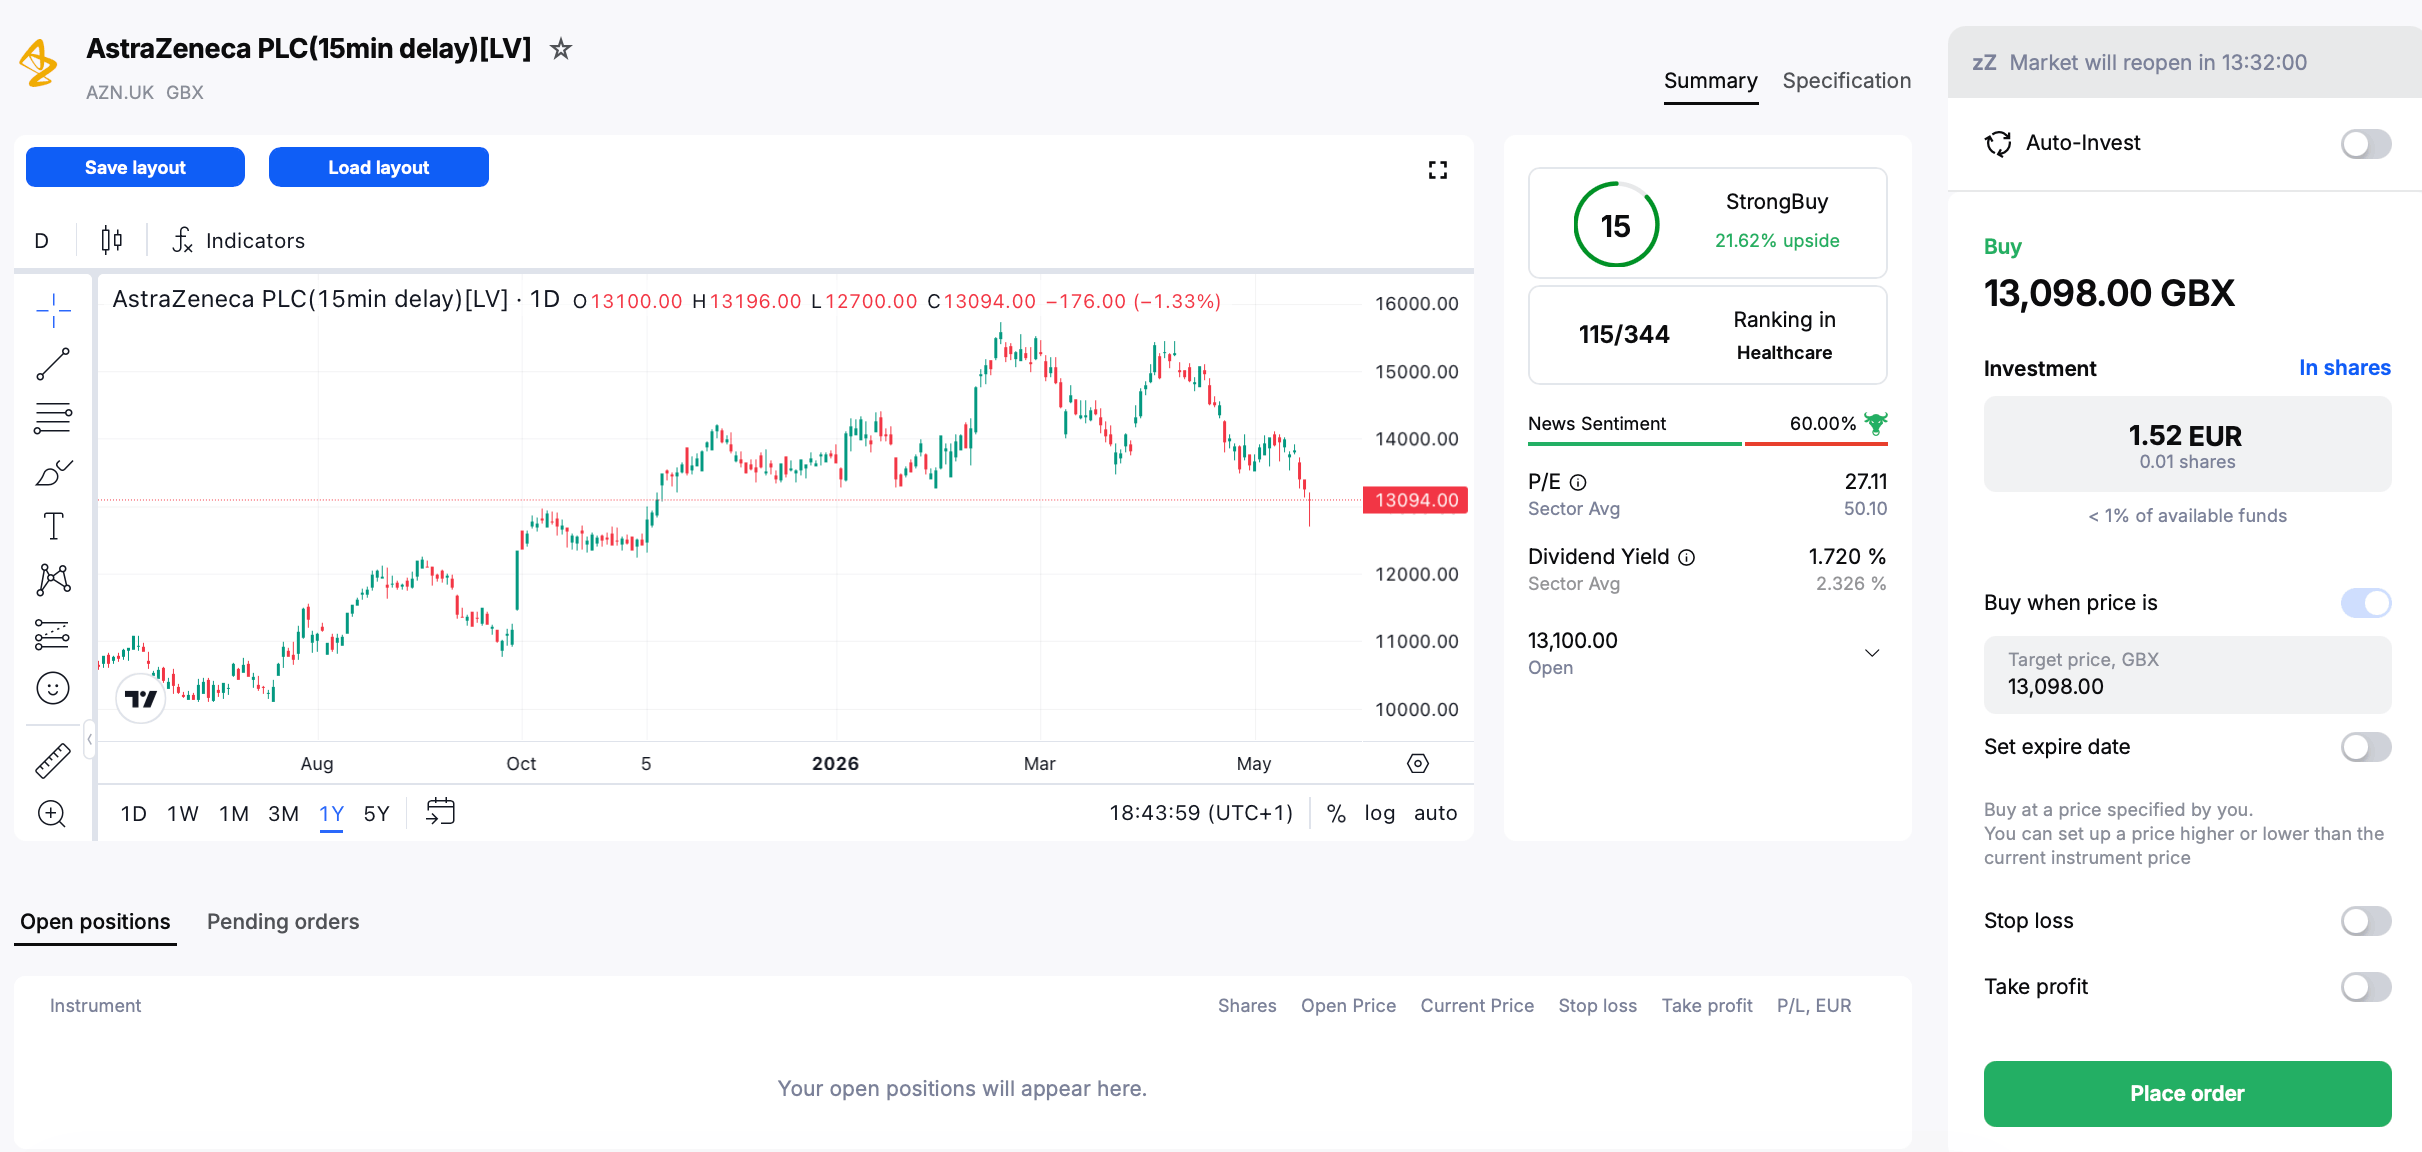Set chart range to 1D
This screenshot has height=1152, width=2422.
[134, 814]
